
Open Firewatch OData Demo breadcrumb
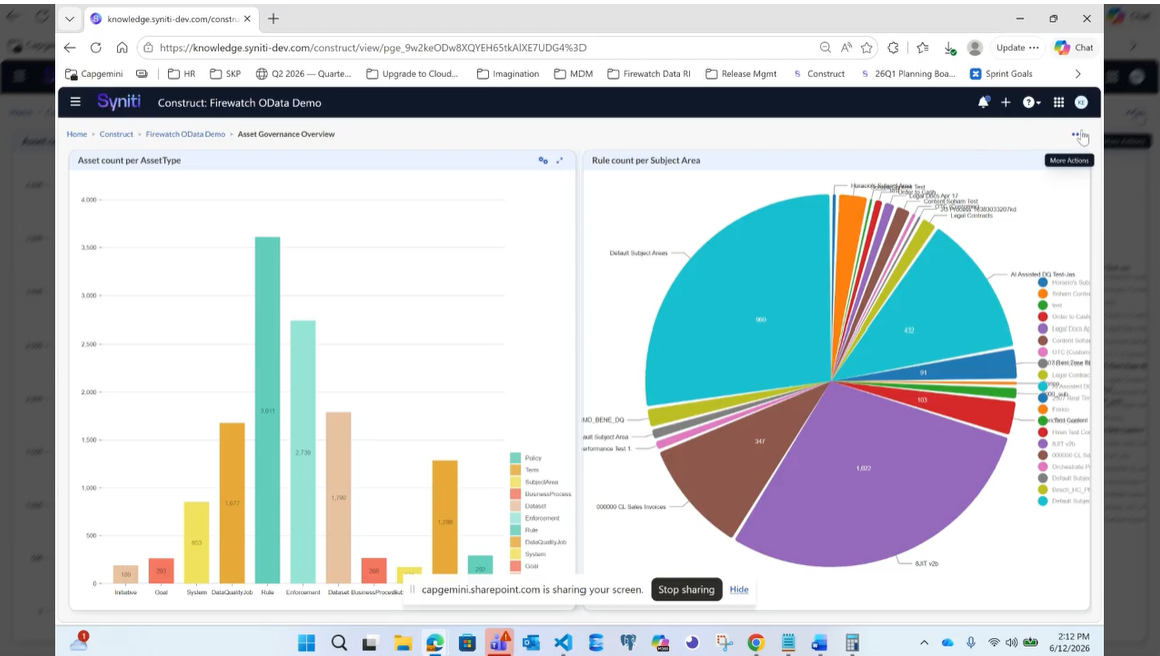pyautogui.click(x=185, y=135)
